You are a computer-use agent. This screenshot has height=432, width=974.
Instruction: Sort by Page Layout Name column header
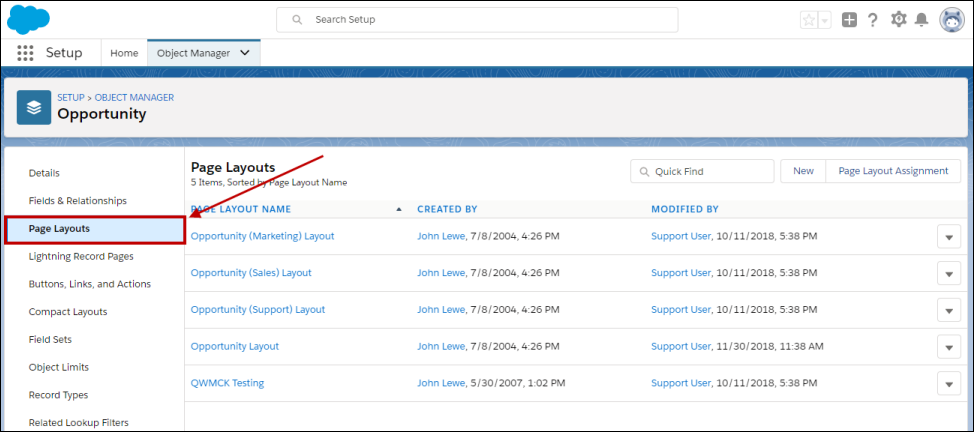pyautogui.click(x=241, y=209)
